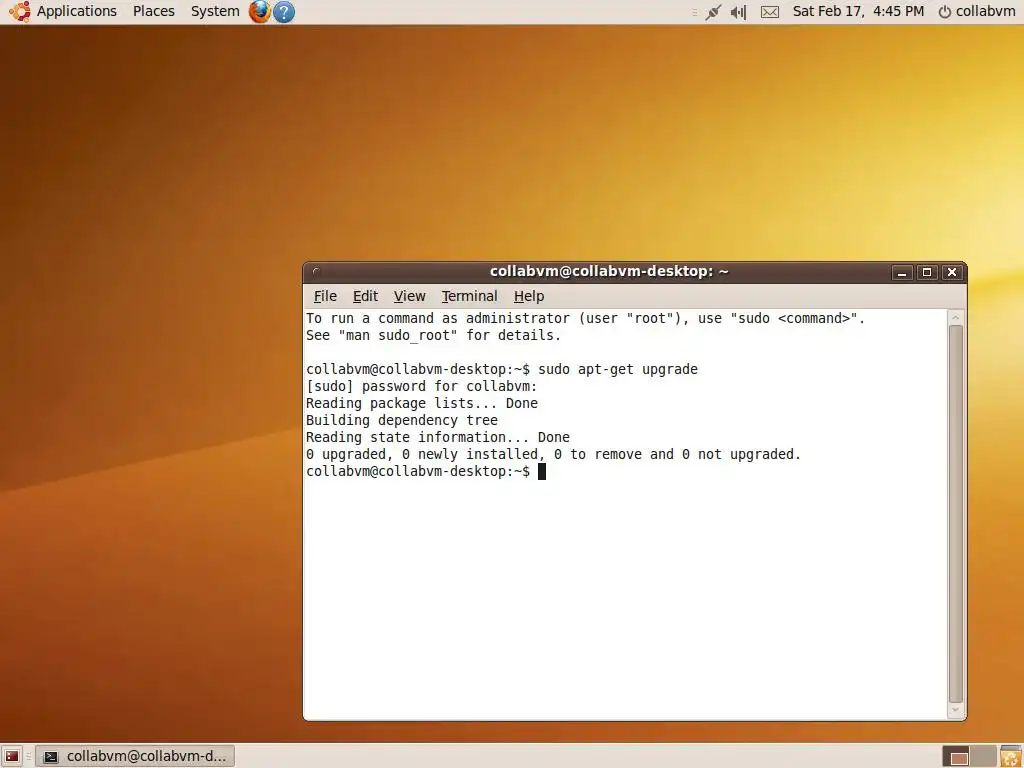Image resolution: width=1024 pixels, height=768 pixels.
Task: Click the '0 upgraded, 0 newly installed' line
Action: [553, 455]
